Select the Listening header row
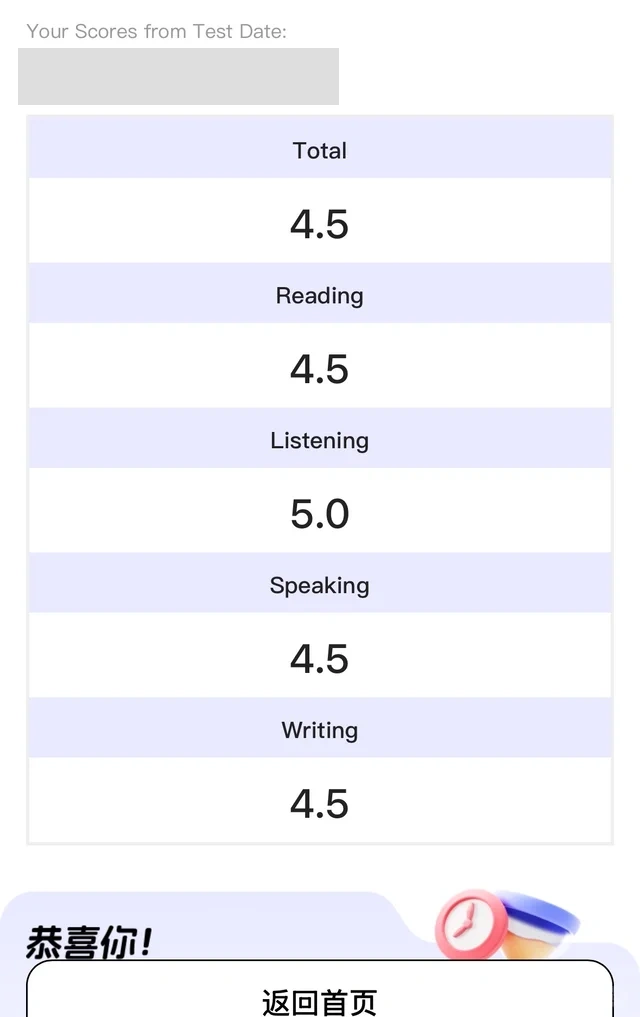 (x=320, y=438)
